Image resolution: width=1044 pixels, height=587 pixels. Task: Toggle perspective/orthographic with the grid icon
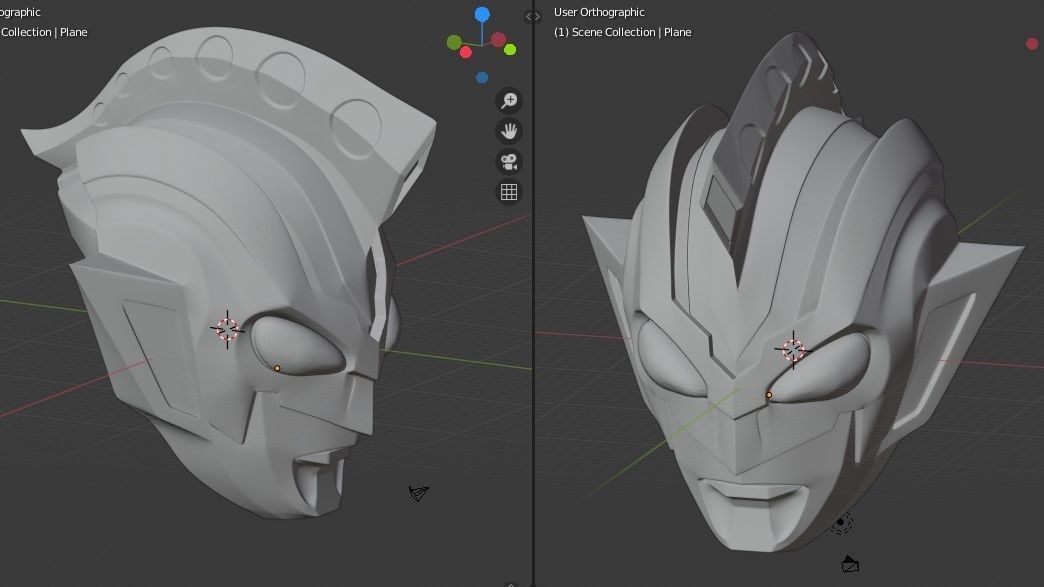point(509,192)
